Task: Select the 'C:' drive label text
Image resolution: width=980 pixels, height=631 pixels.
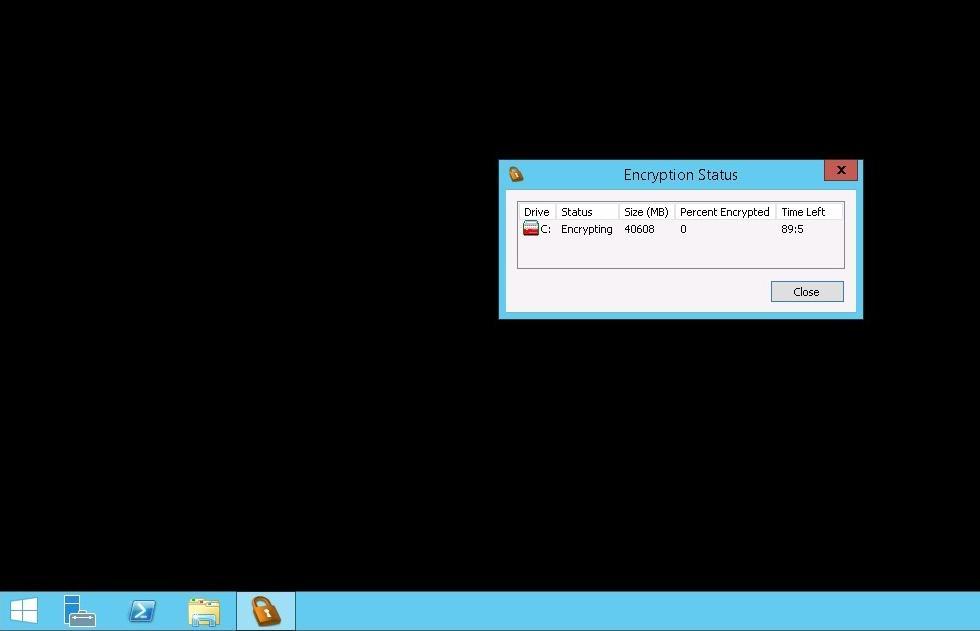Action: [x=546, y=229]
